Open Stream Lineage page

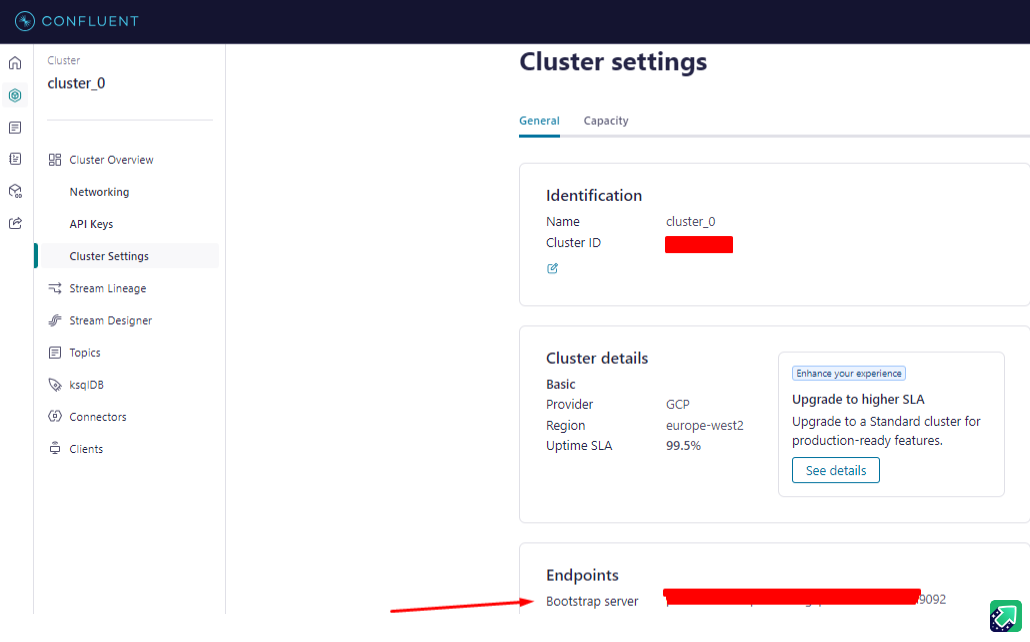[x=108, y=288]
